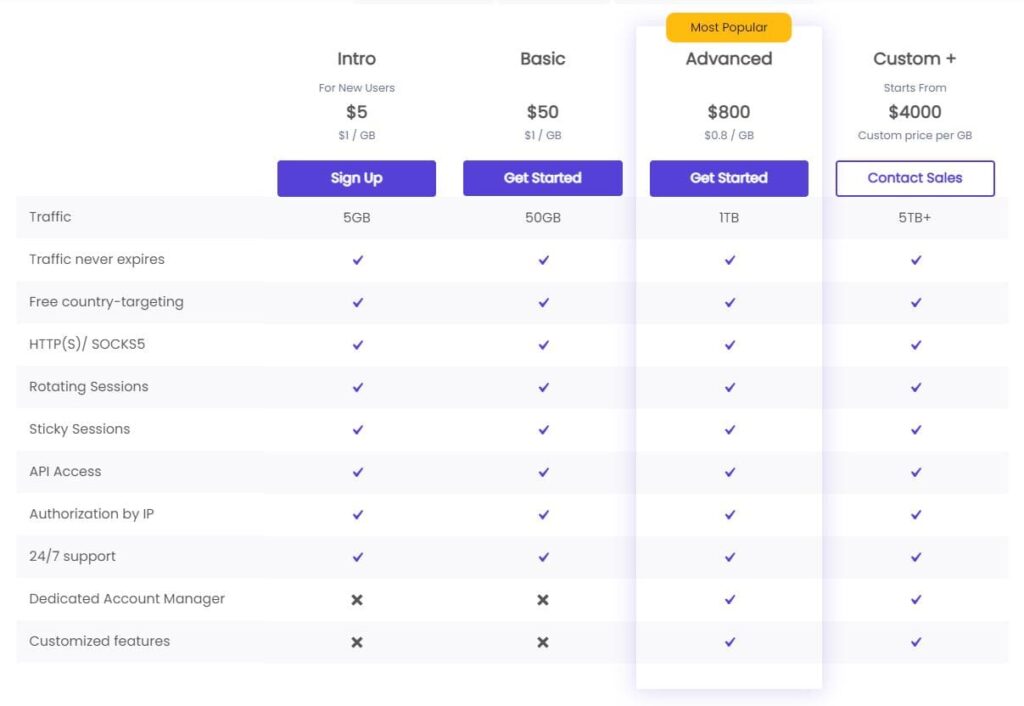Image resolution: width=1024 pixels, height=706 pixels.
Task: Click the Most Popular badge
Action: 729,27
